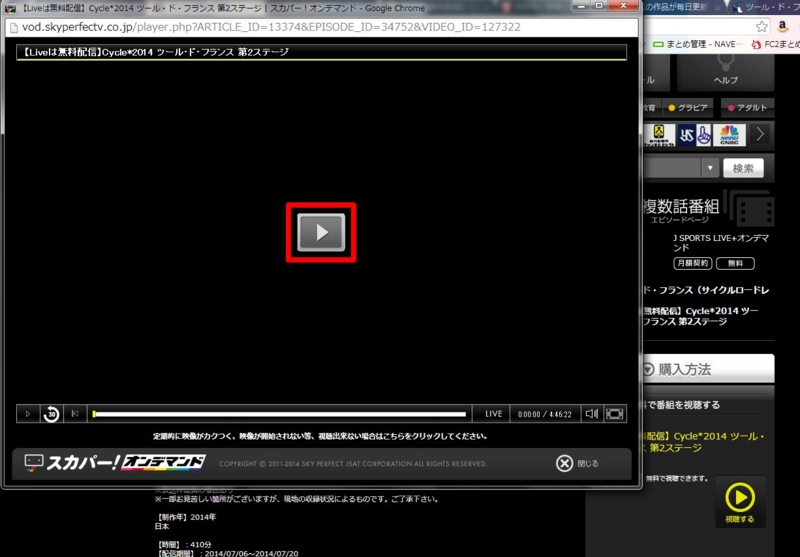Expand the 購入方法 section
Viewport: 800px width, 557px height.
tap(708, 369)
